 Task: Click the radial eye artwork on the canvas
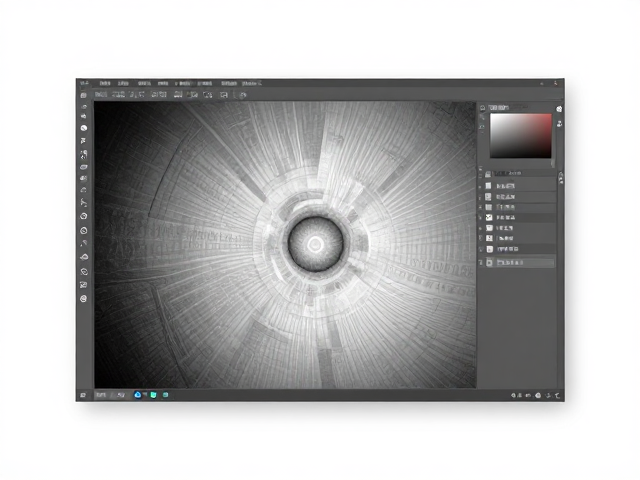click(315, 244)
